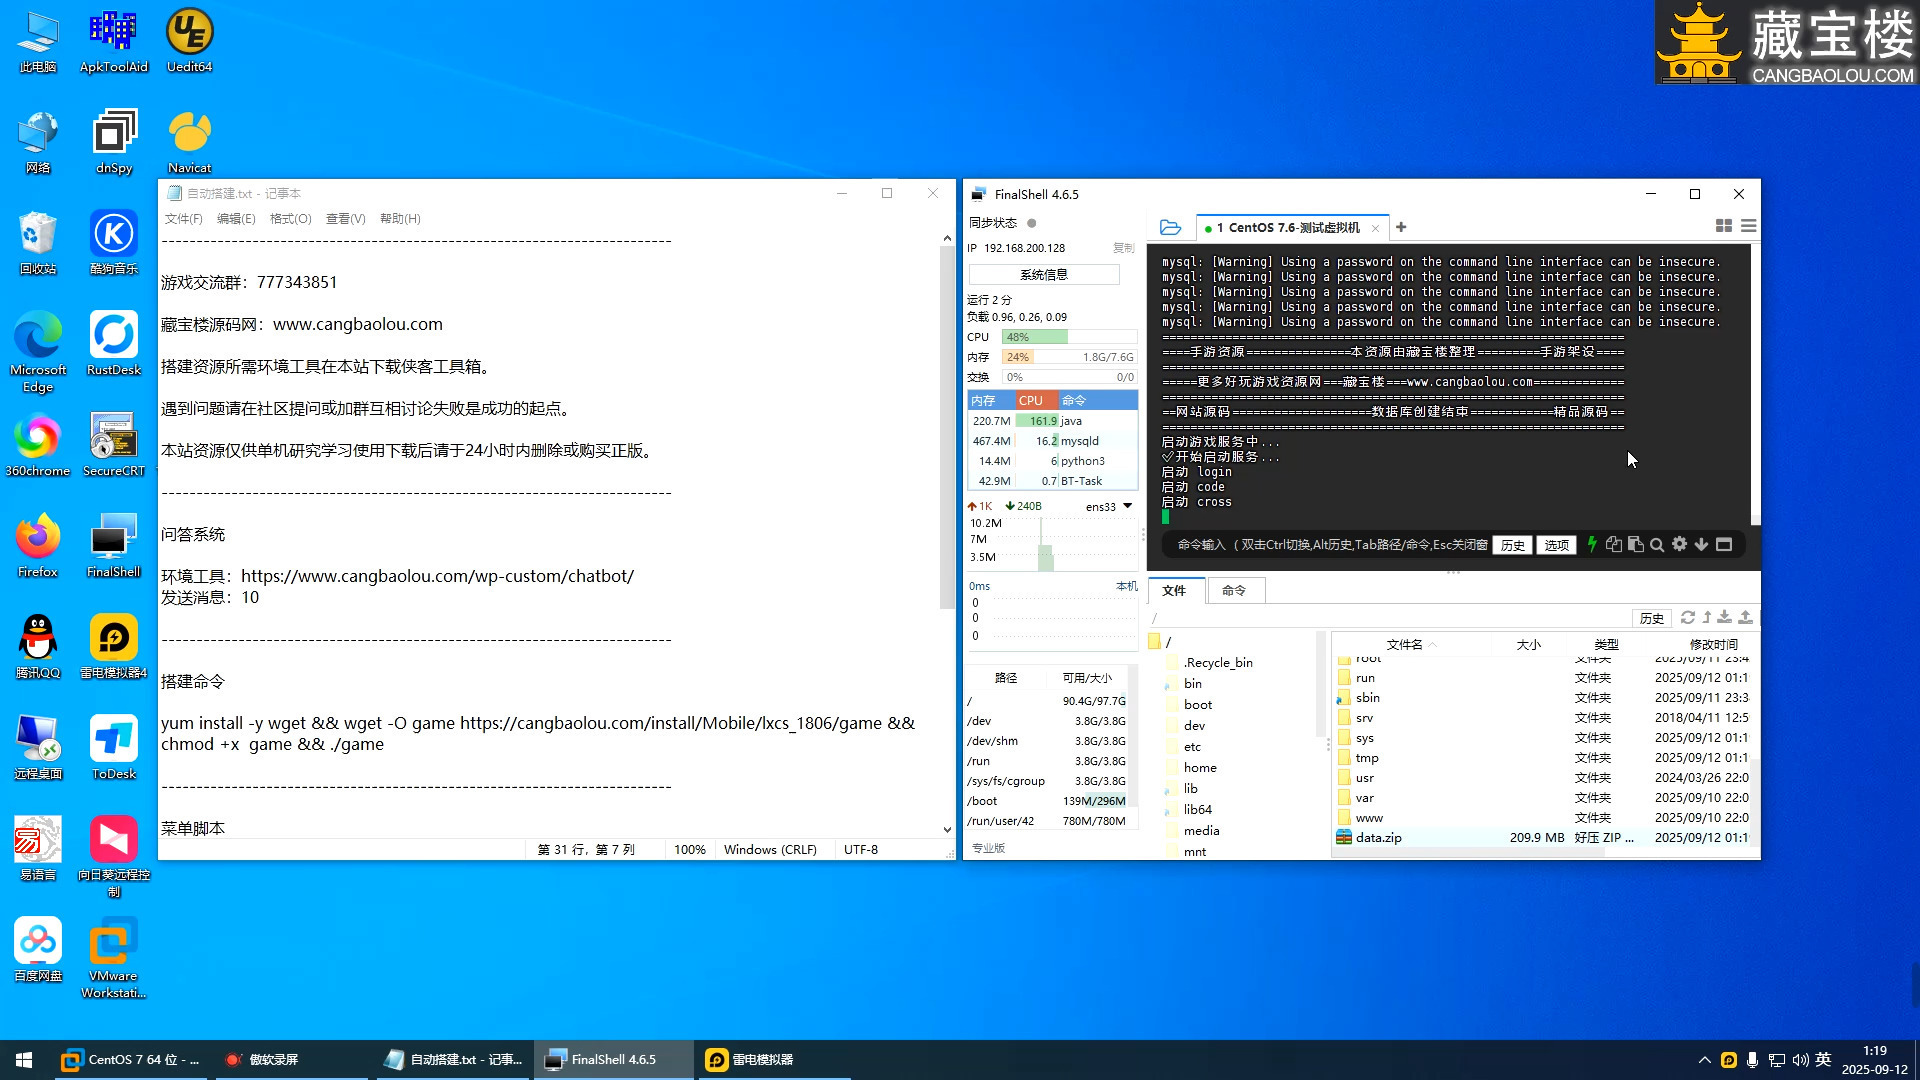This screenshot has height=1080, width=1920.
Task: Open 格式(O) menu in Notepad
Action: click(290, 218)
